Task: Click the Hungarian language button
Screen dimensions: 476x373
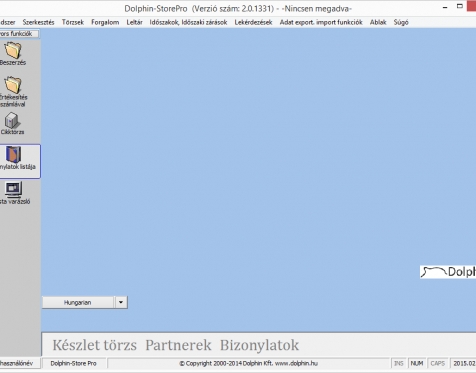Action: (78, 302)
